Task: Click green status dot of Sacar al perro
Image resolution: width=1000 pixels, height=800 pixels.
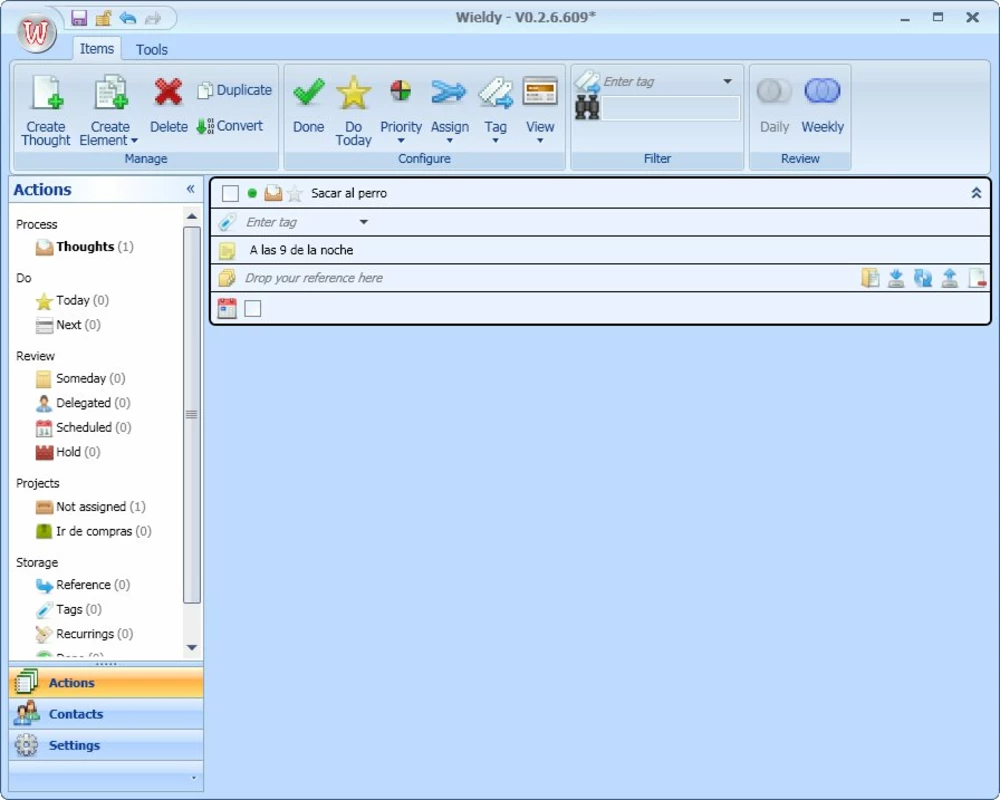Action: (252, 193)
